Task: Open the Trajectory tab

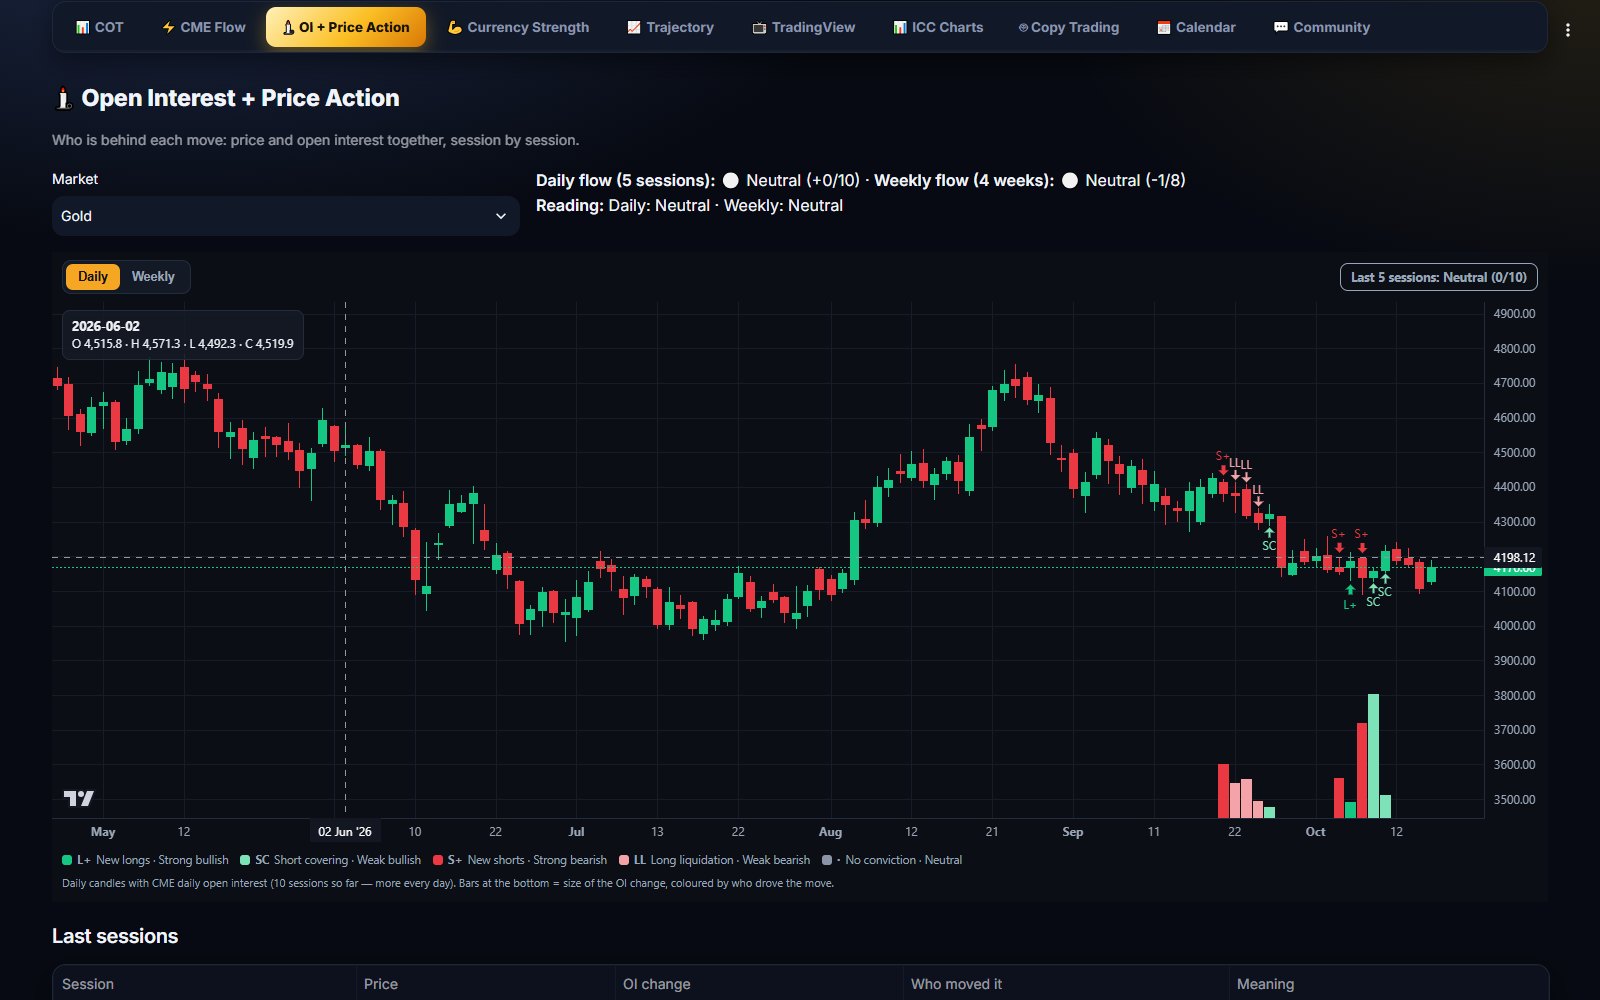Action: click(670, 27)
